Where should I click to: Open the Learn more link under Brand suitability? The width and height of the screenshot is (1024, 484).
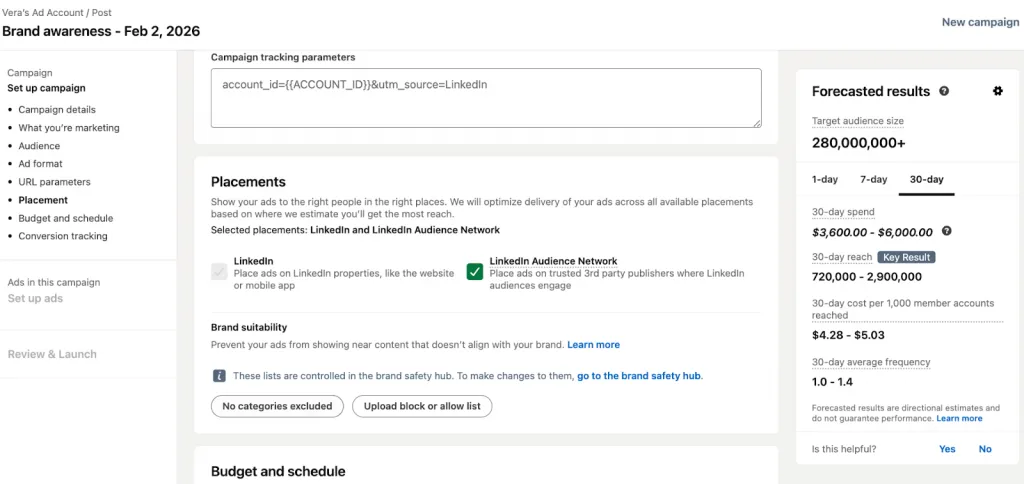click(593, 344)
